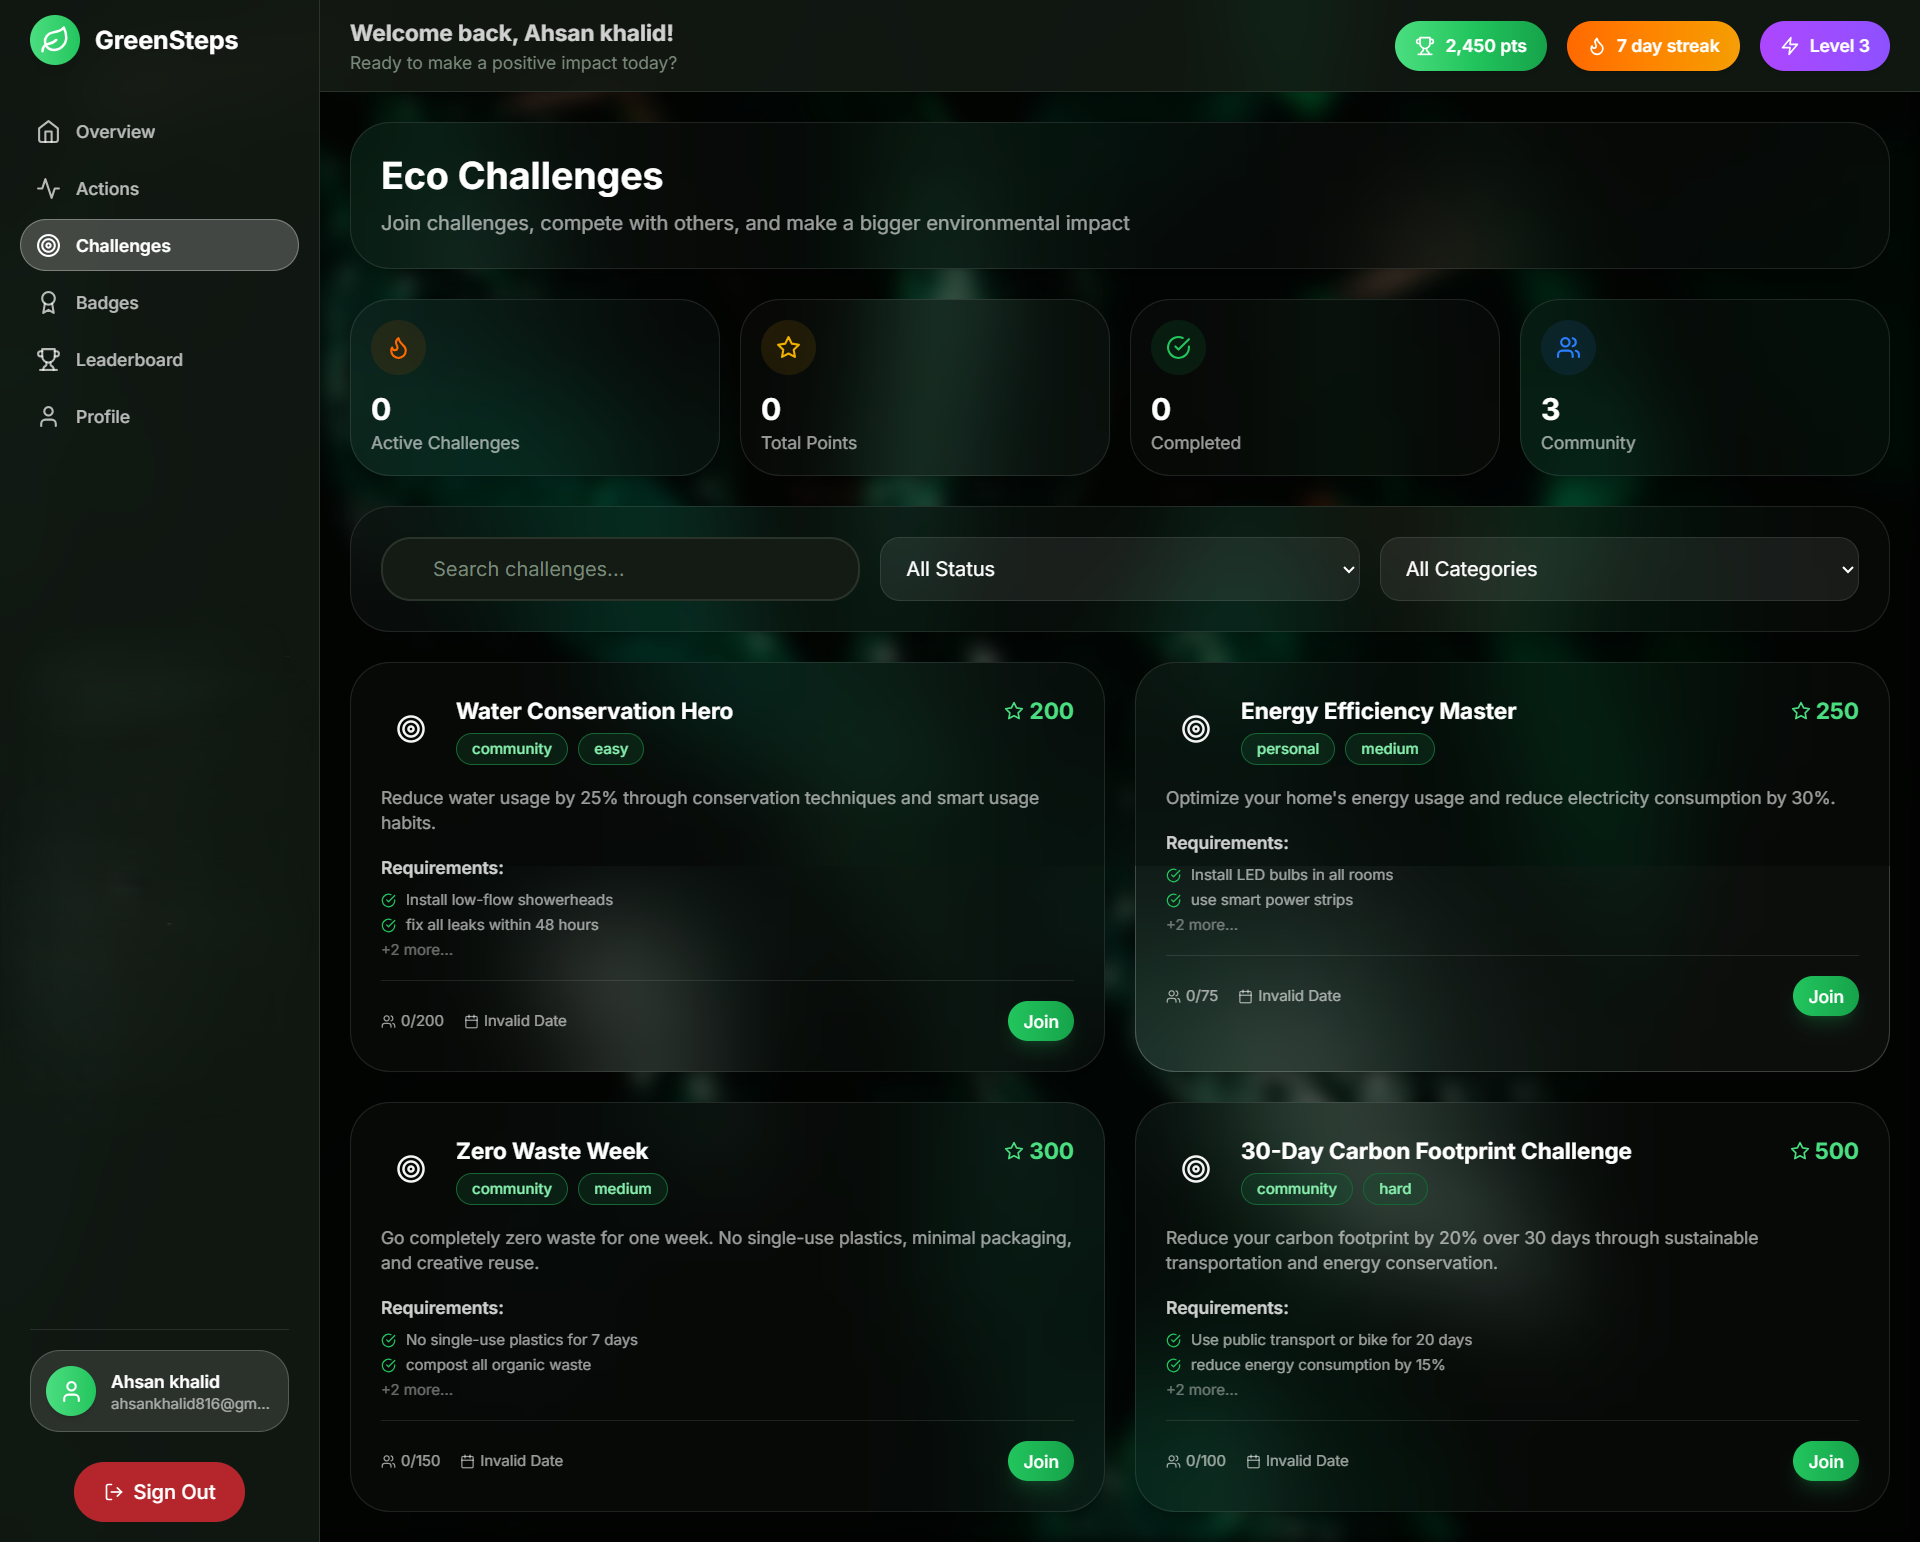Open Actions from the sidebar

tap(107, 189)
